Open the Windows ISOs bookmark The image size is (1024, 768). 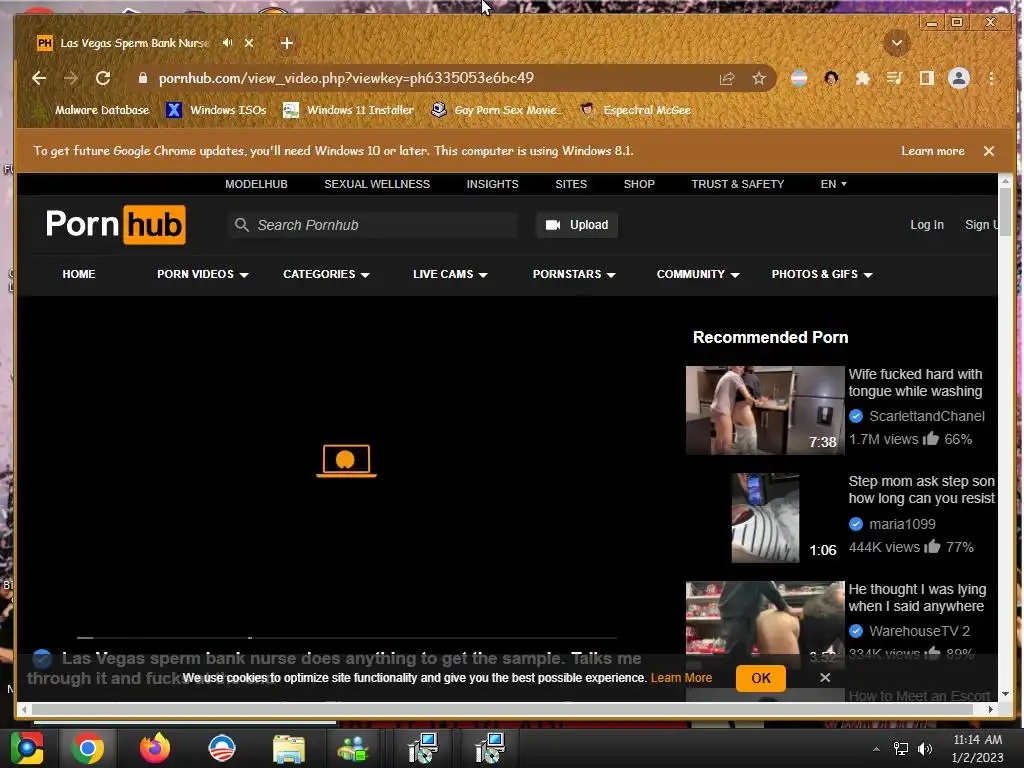click(x=216, y=110)
